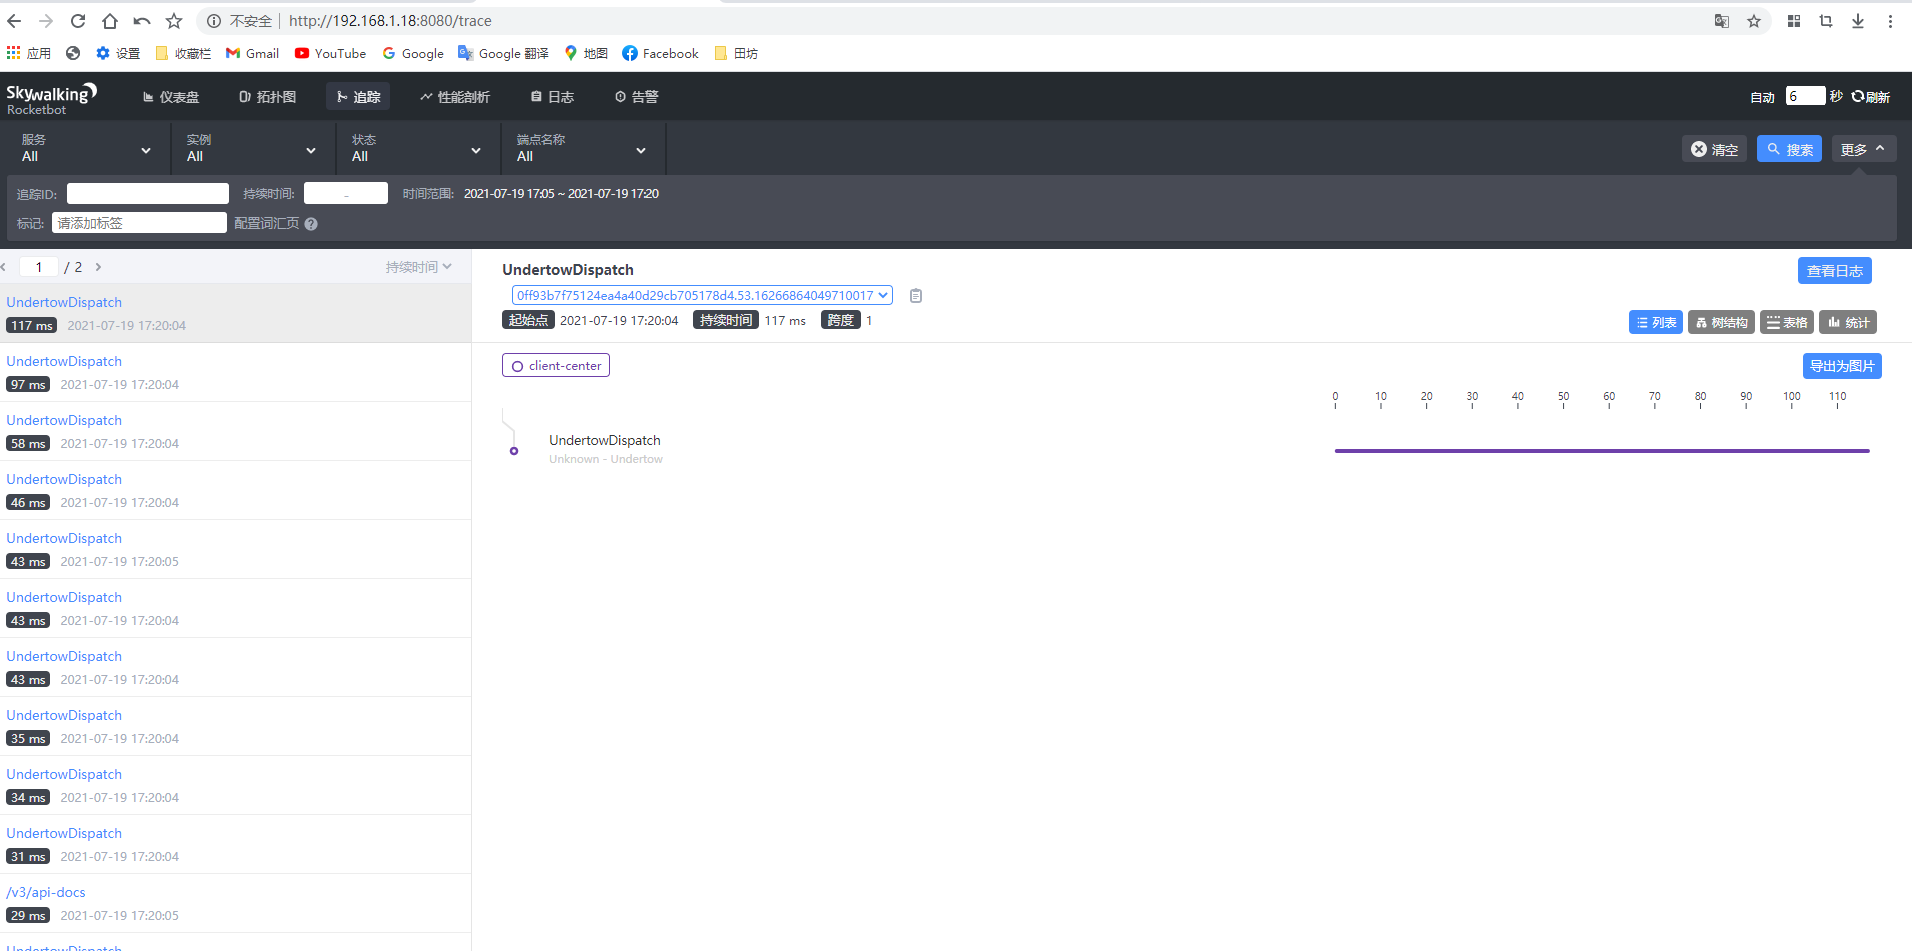Click the purple span duration bar
This screenshot has width=1912, height=951.
coord(1602,451)
